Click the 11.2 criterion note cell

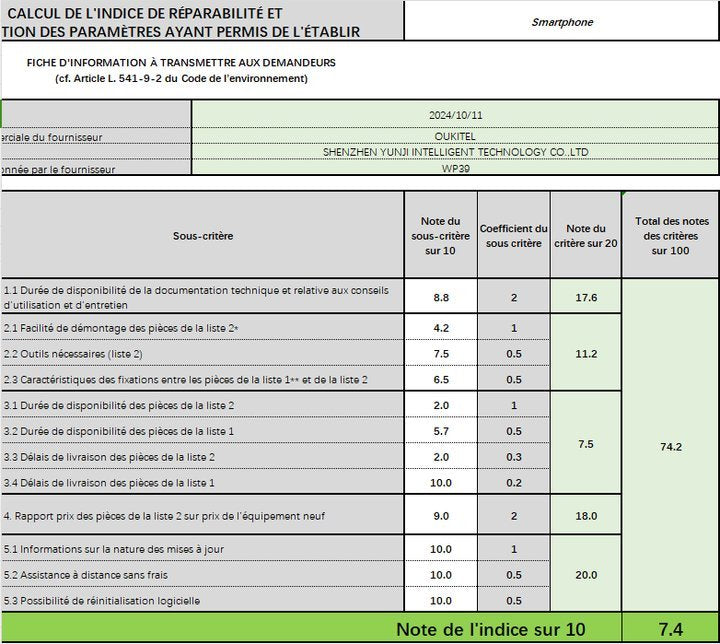(x=586, y=353)
